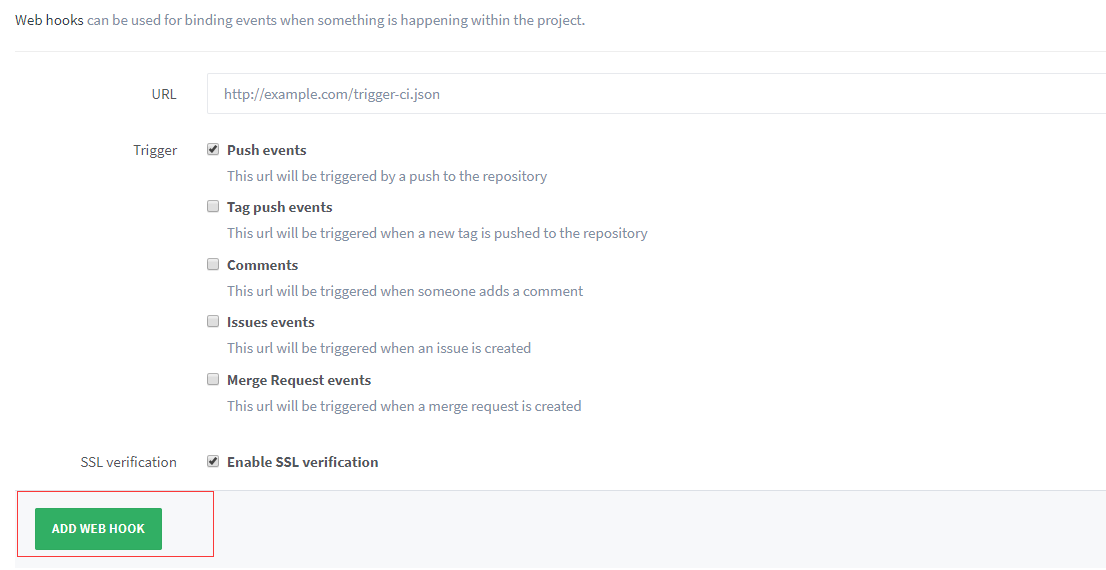The width and height of the screenshot is (1106, 570).
Task: Click the "Tag push events" label text
Action: click(279, 207)
